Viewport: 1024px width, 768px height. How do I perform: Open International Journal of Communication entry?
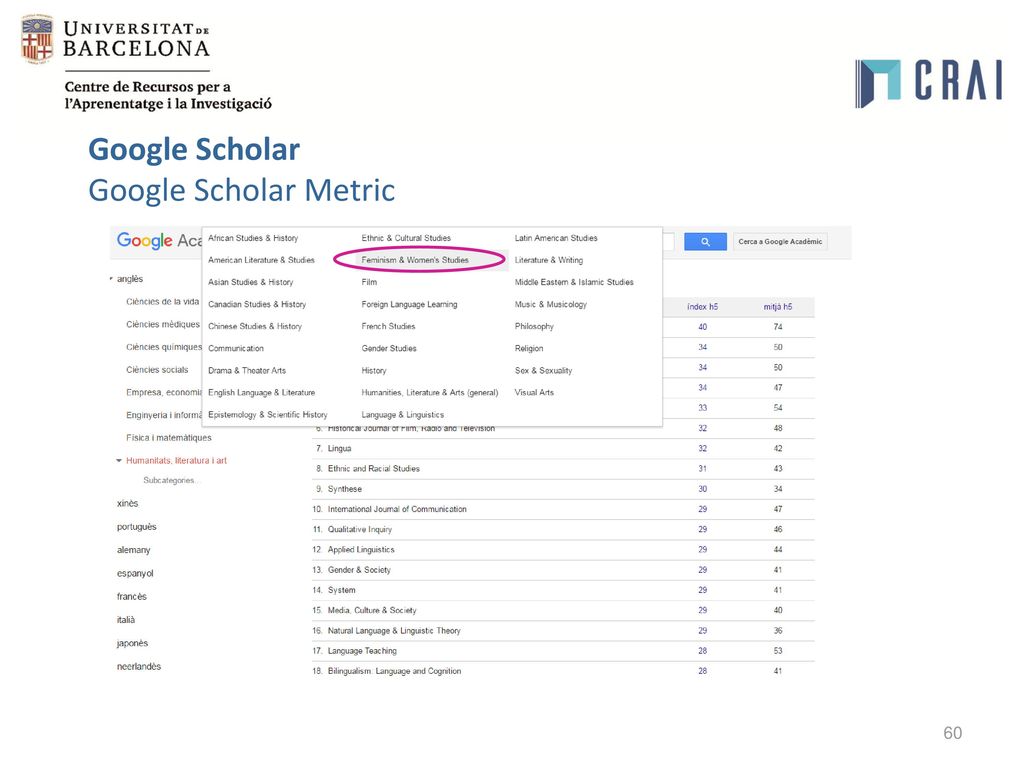click(x=397, y=509)
